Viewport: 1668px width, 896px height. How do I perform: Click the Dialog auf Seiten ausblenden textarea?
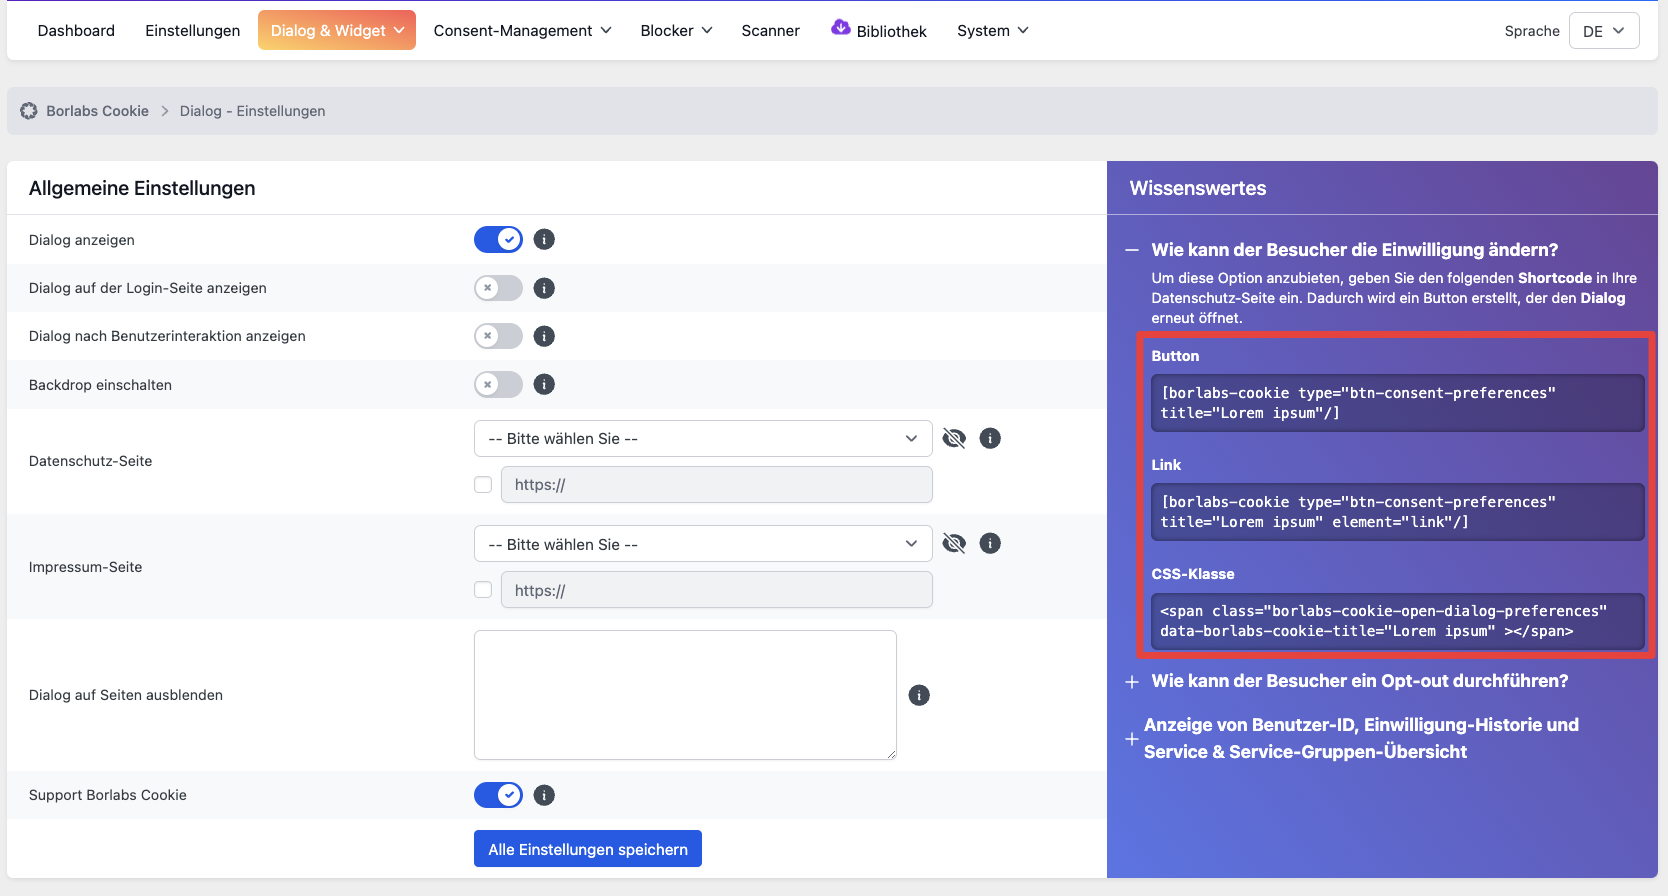point(685,695)
